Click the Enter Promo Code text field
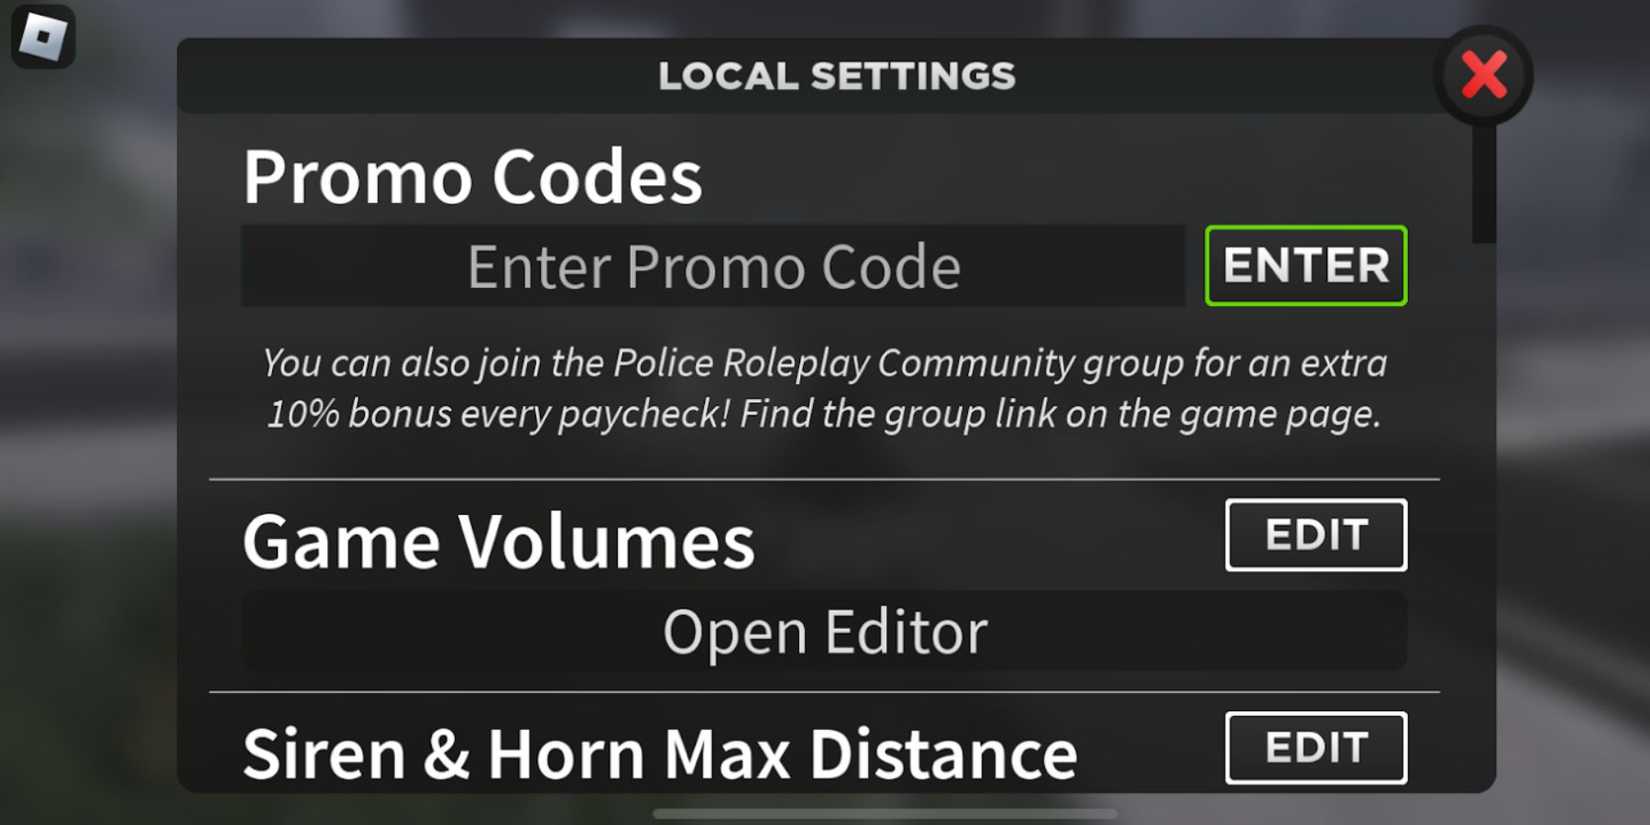This screenshot has height=825, width=1650. coord(713,266)
